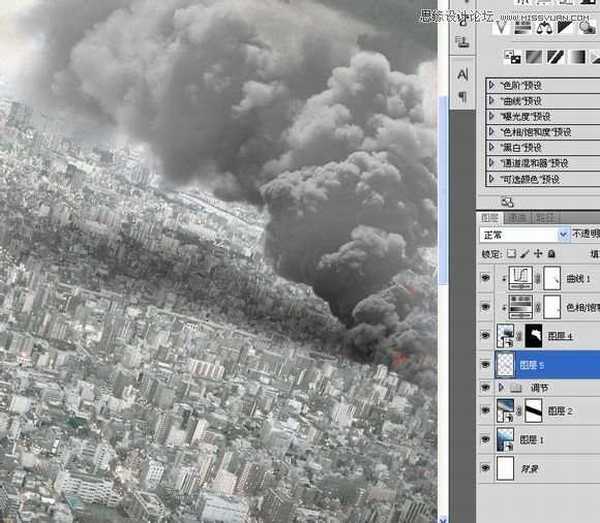600x523 pixels.
Task: Toggle visibility of 图层 2
Action: click(x=486, y=411)
